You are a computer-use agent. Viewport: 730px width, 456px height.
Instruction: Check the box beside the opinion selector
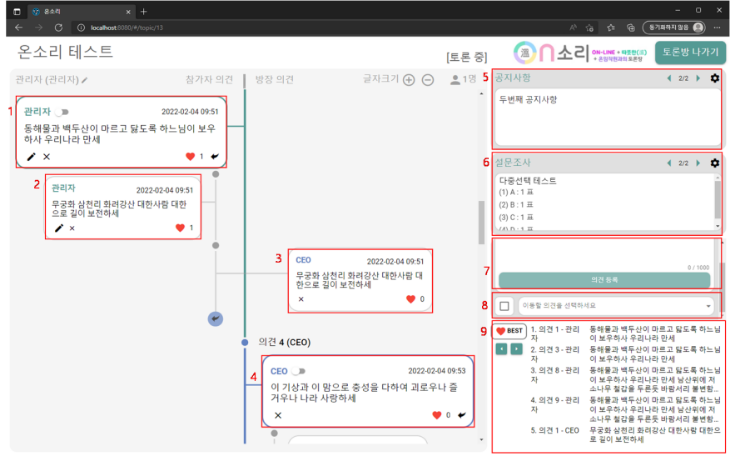(x=505, y=305)
